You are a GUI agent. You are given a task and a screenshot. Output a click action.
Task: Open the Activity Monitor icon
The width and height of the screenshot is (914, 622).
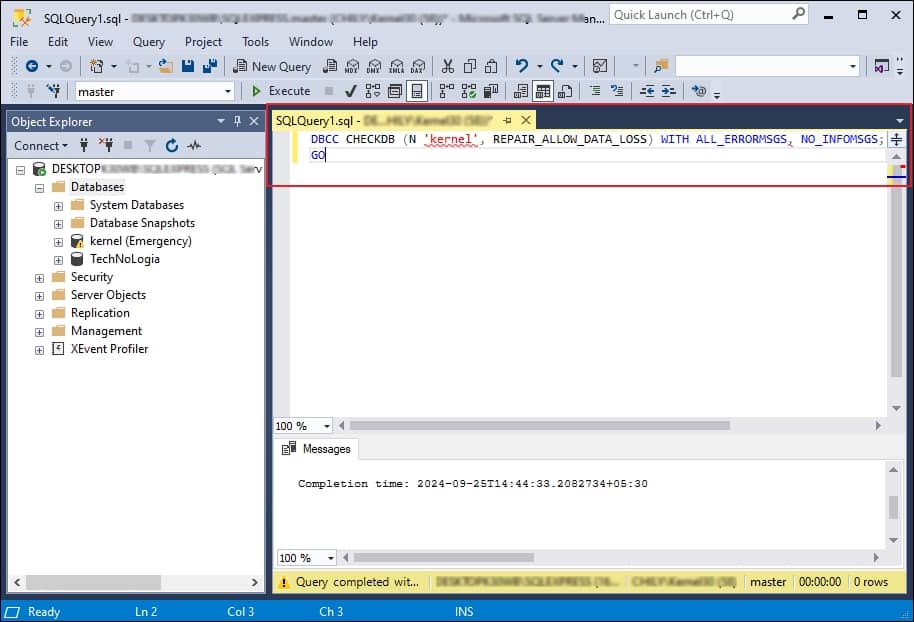pyautogui.click(x=600, y=66)
